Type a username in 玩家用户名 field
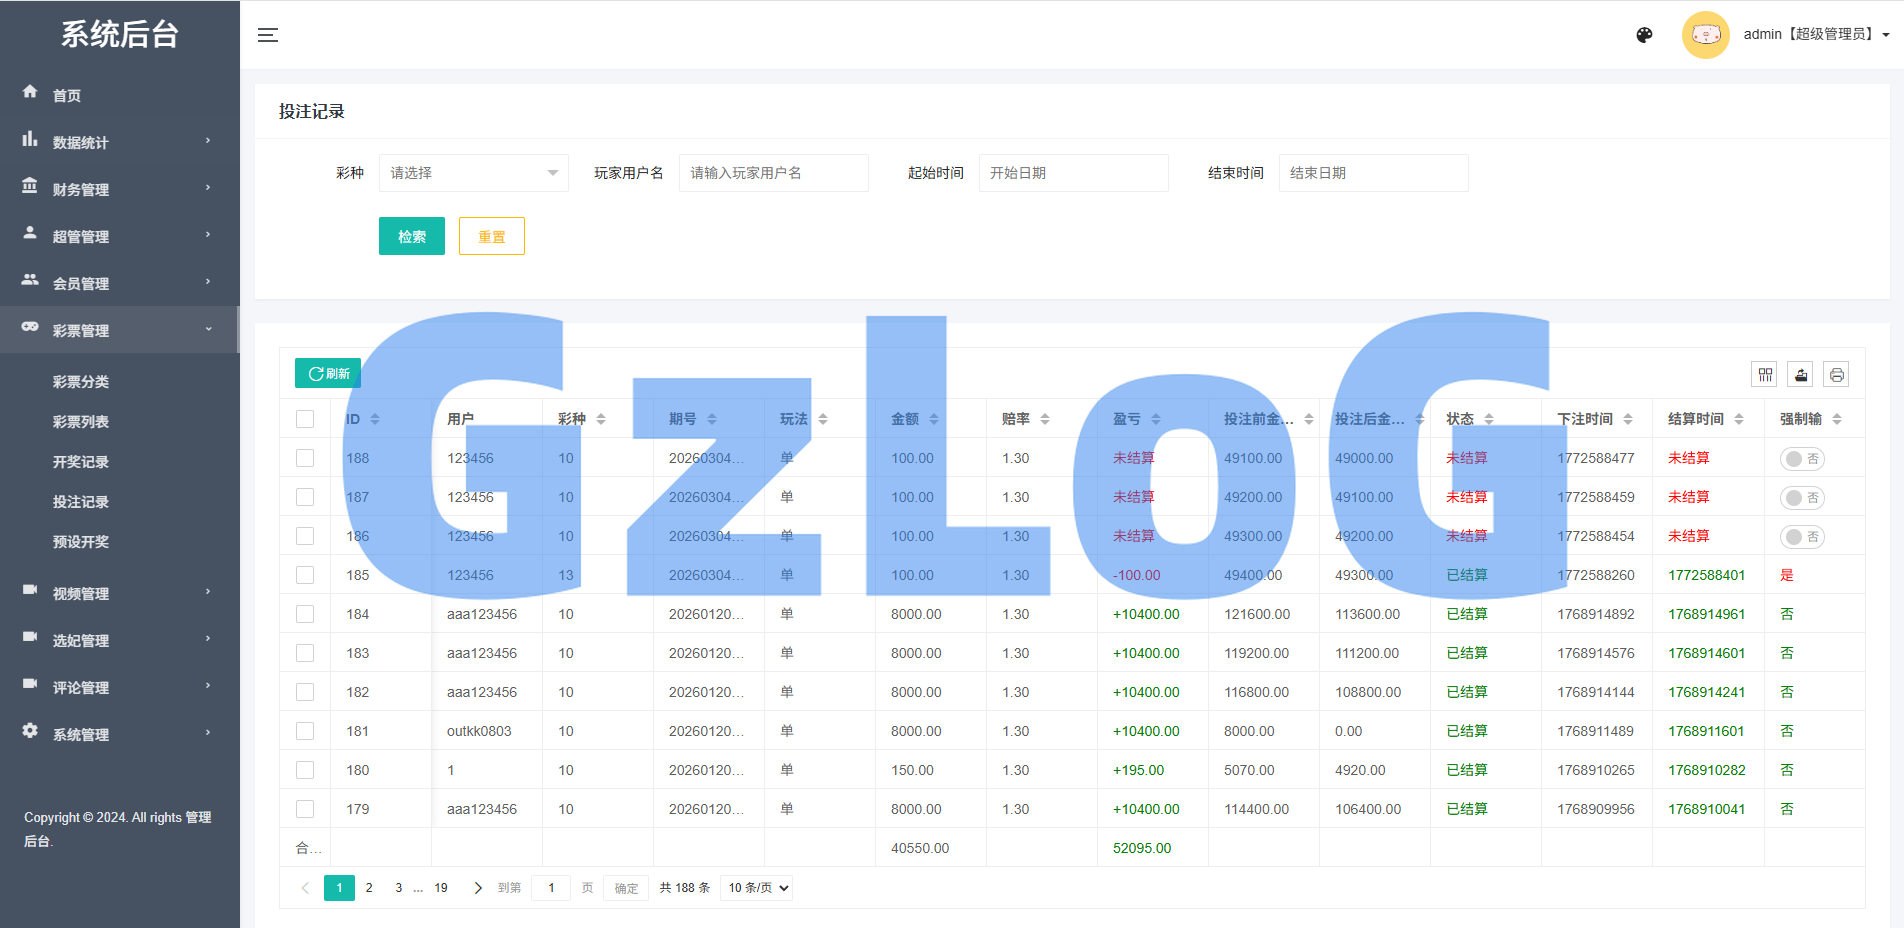The height and width of the screenshot is (928, 1904). click(773, 172)
